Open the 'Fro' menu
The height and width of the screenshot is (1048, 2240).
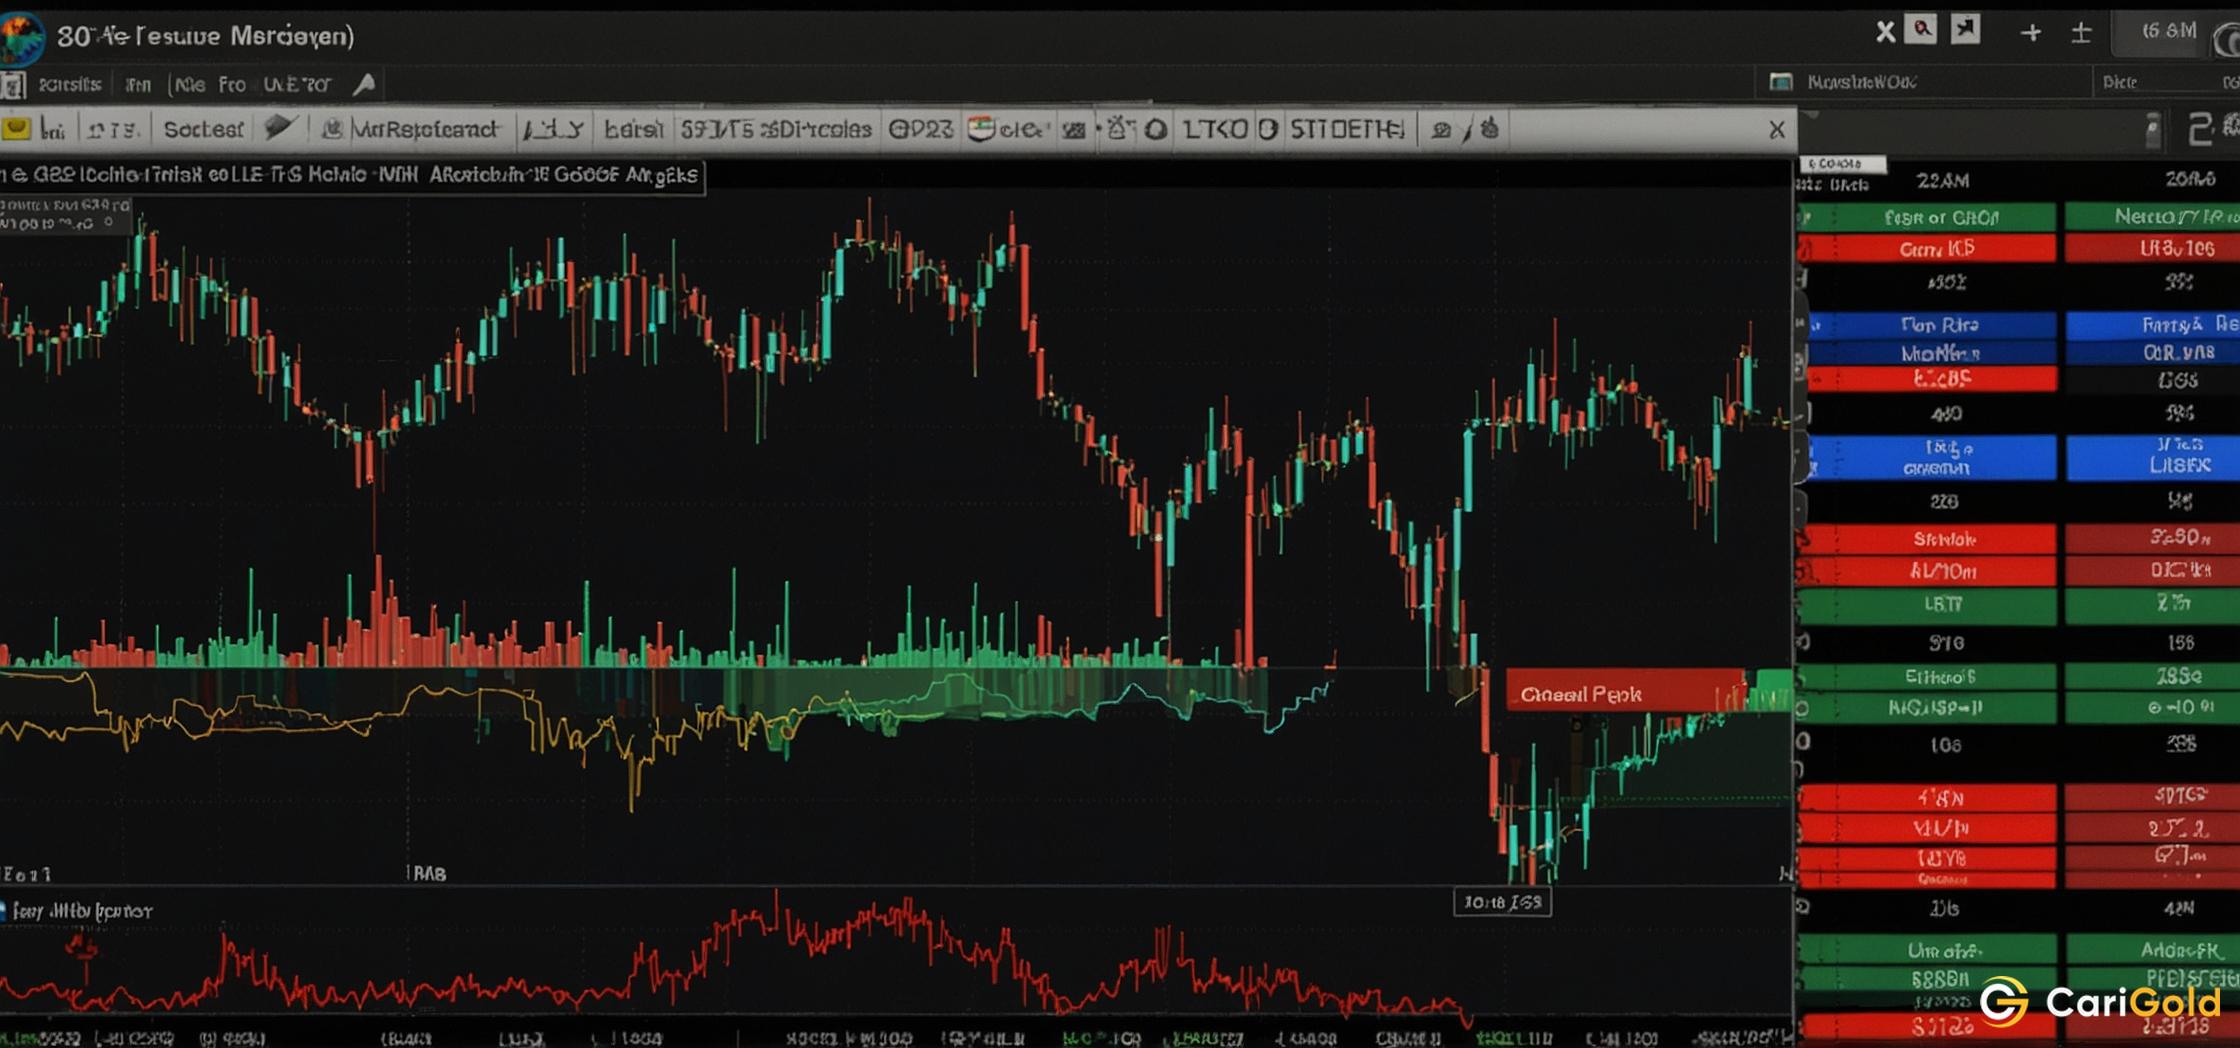click(232, 85)
